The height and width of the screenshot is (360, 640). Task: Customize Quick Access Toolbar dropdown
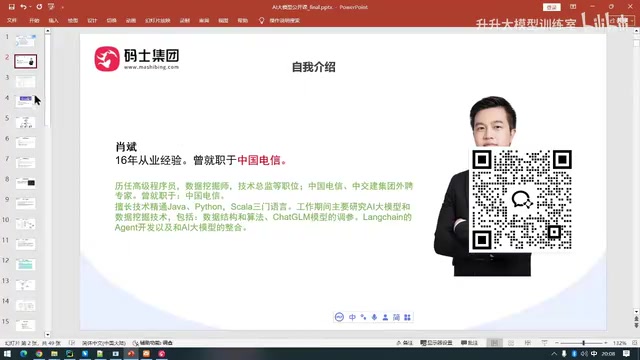[x=62, y=7]
